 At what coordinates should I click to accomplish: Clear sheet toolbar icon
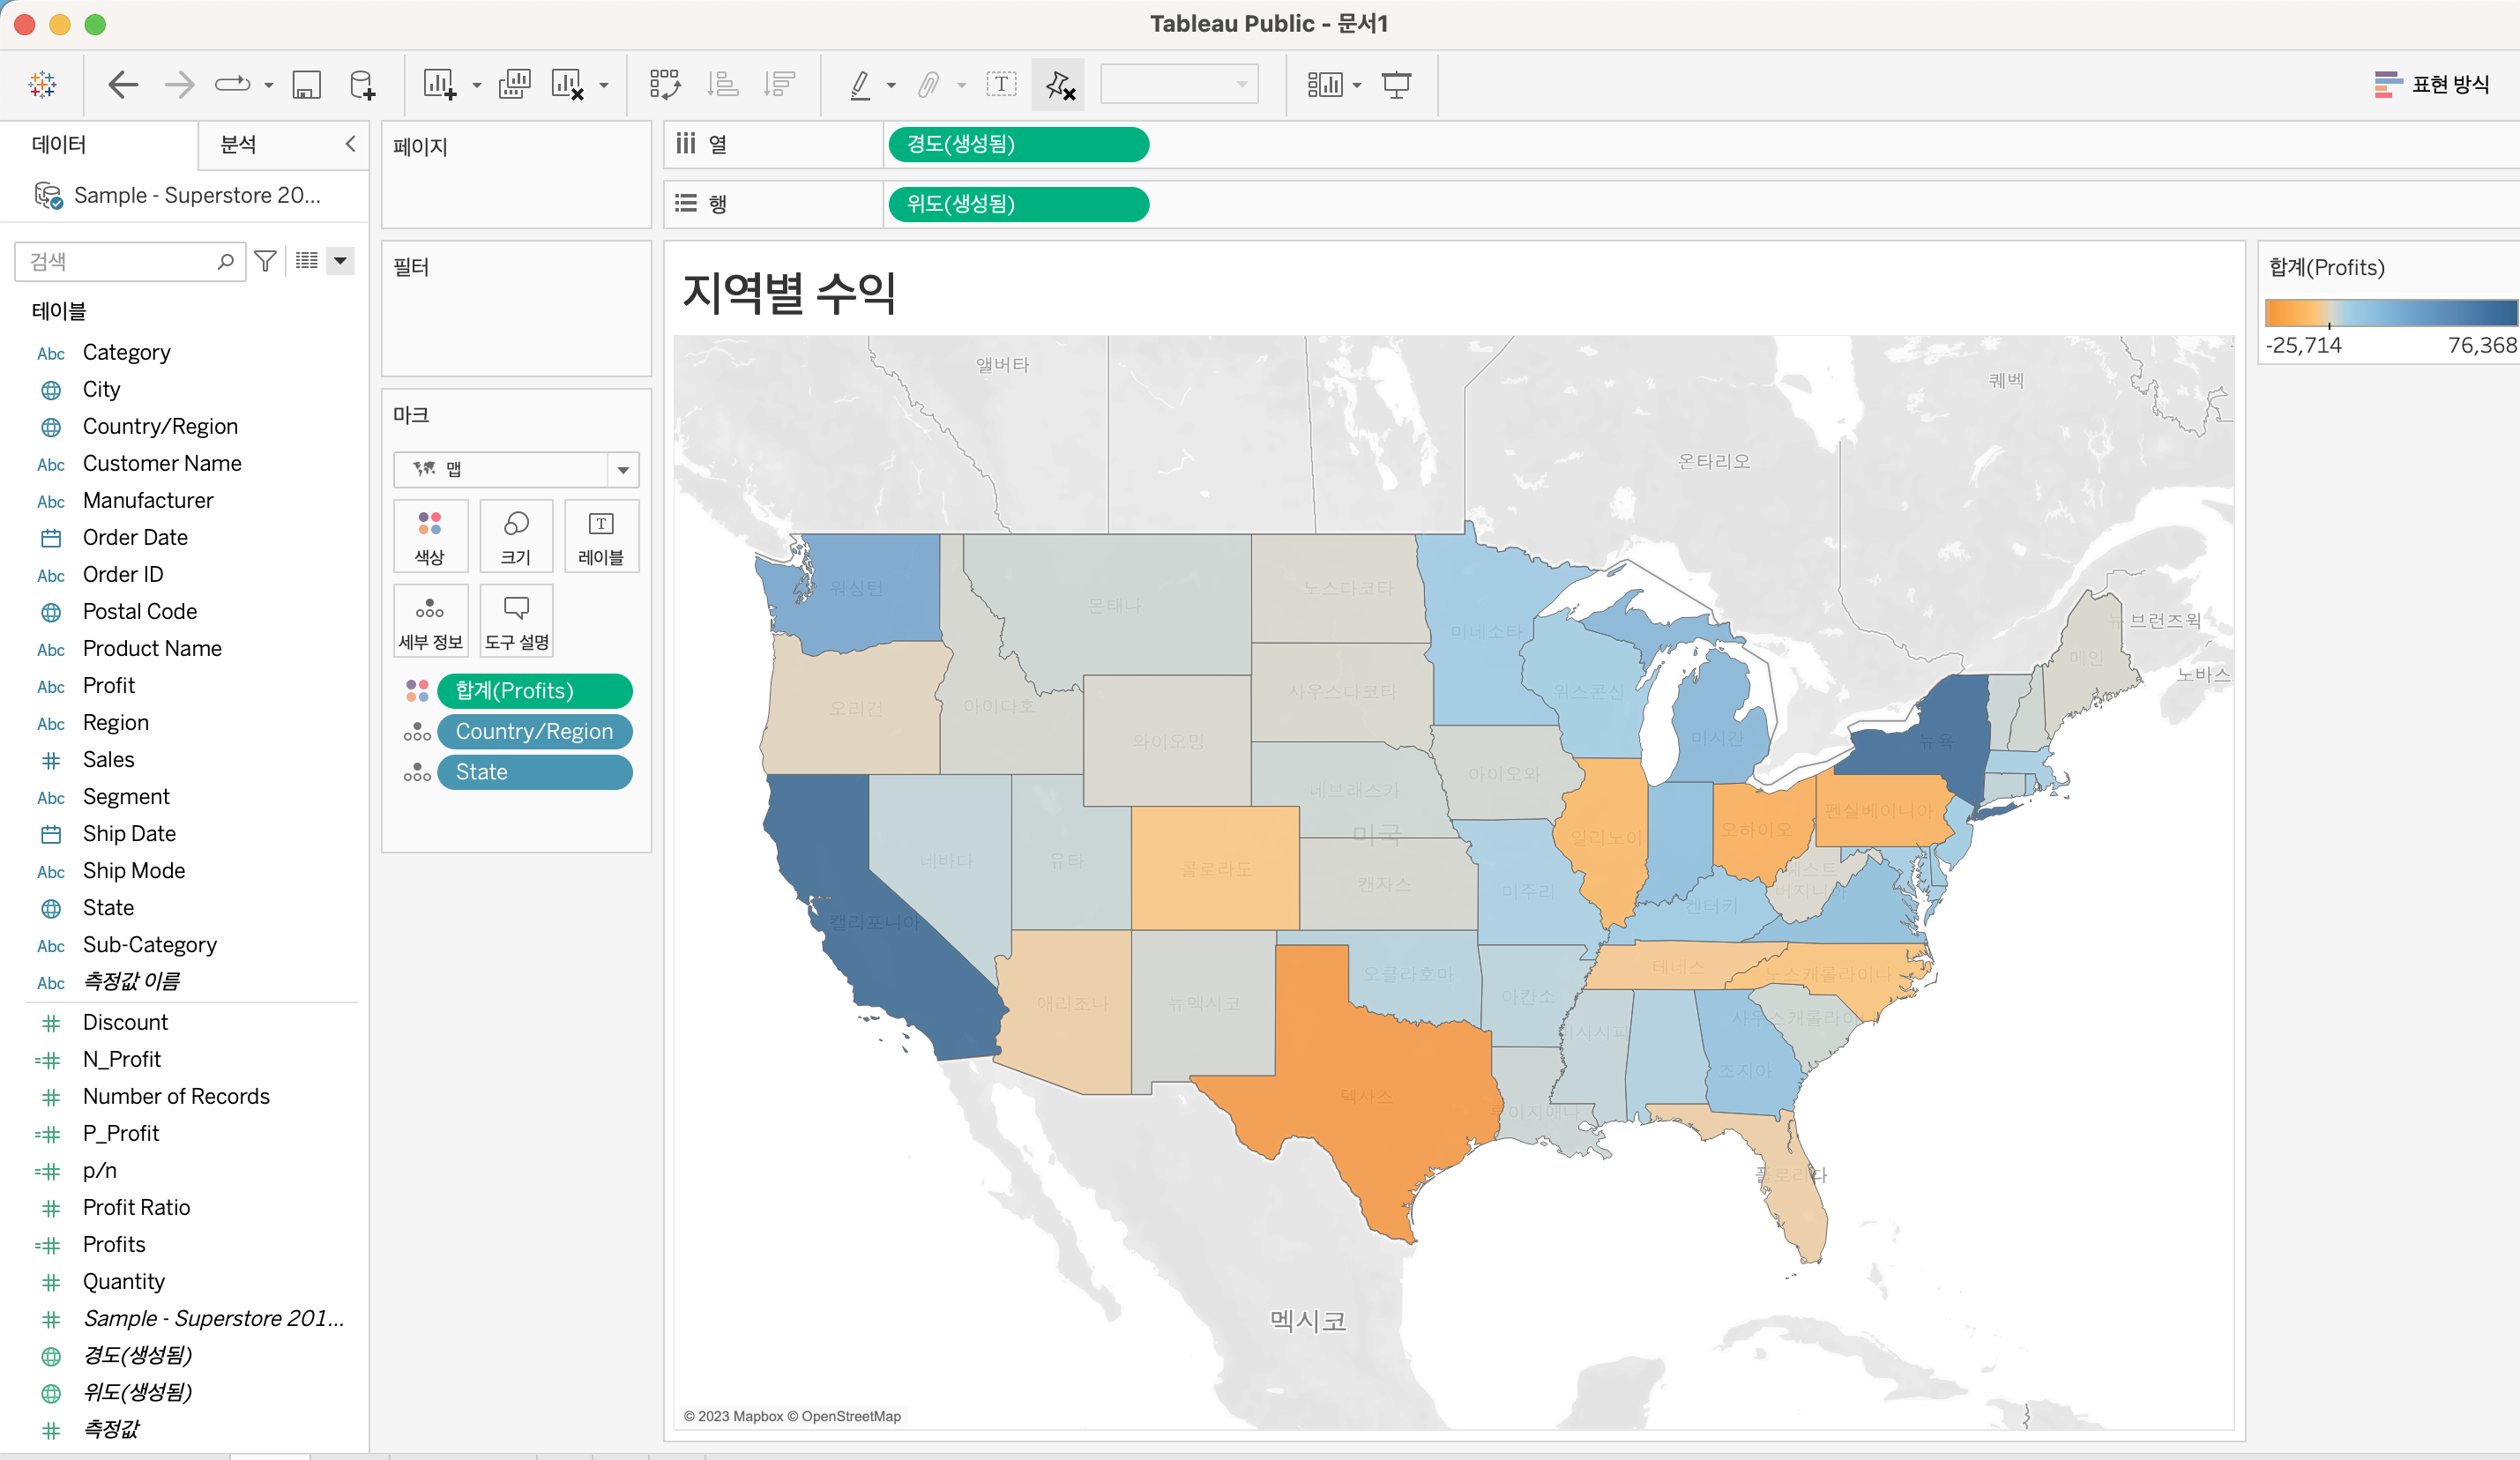(x=568, y=85)
